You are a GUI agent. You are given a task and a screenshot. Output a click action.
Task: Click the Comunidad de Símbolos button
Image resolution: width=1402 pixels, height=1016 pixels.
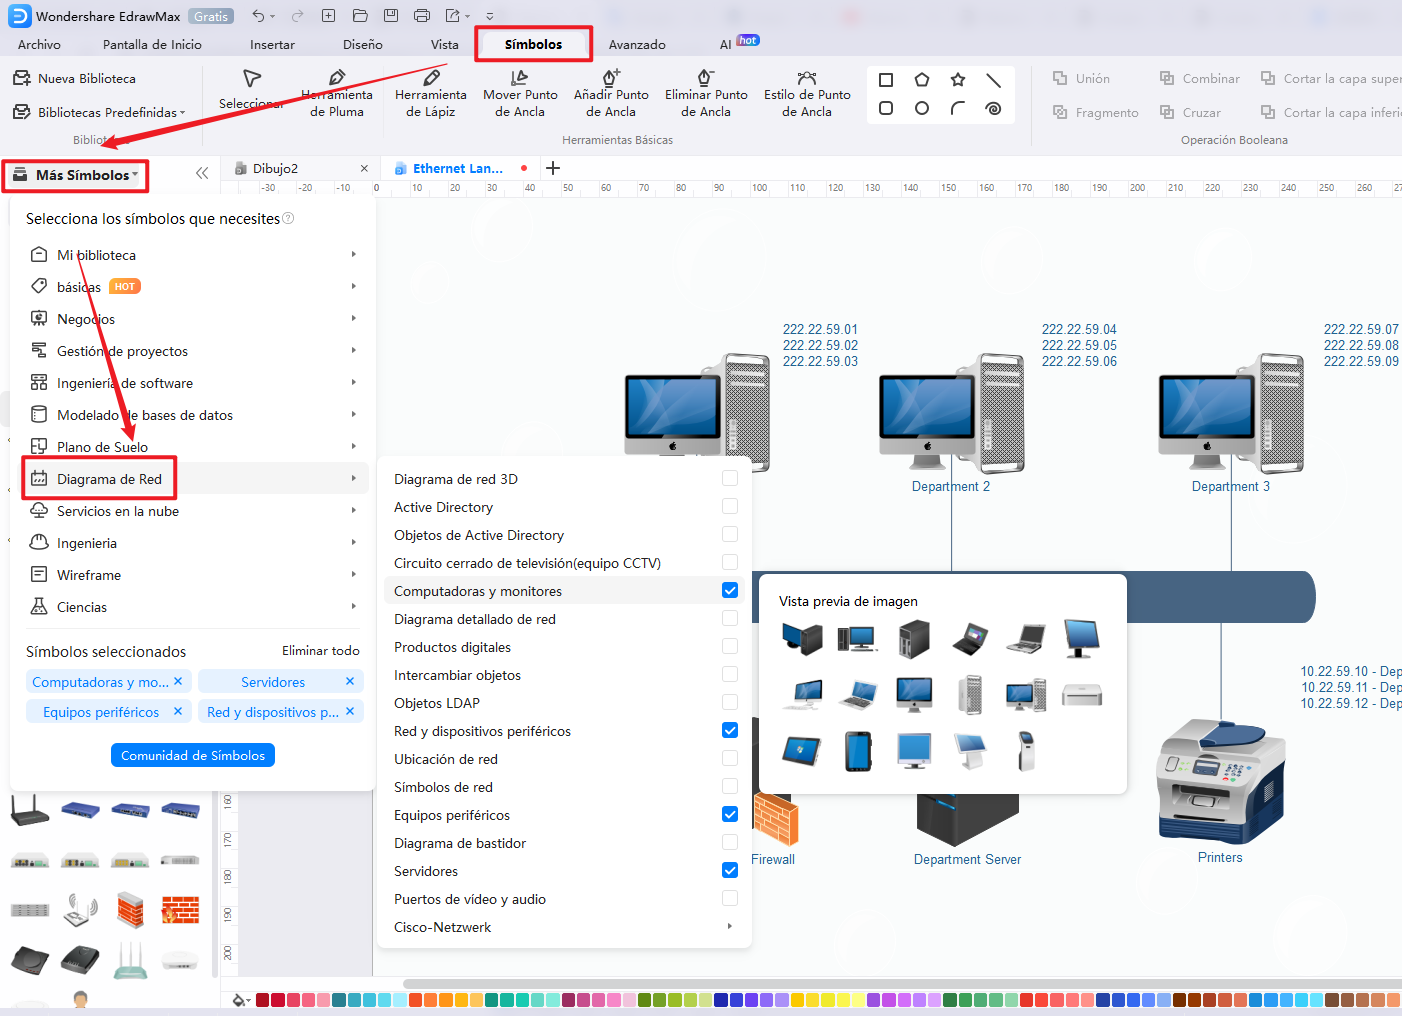(x=192, y=755)
